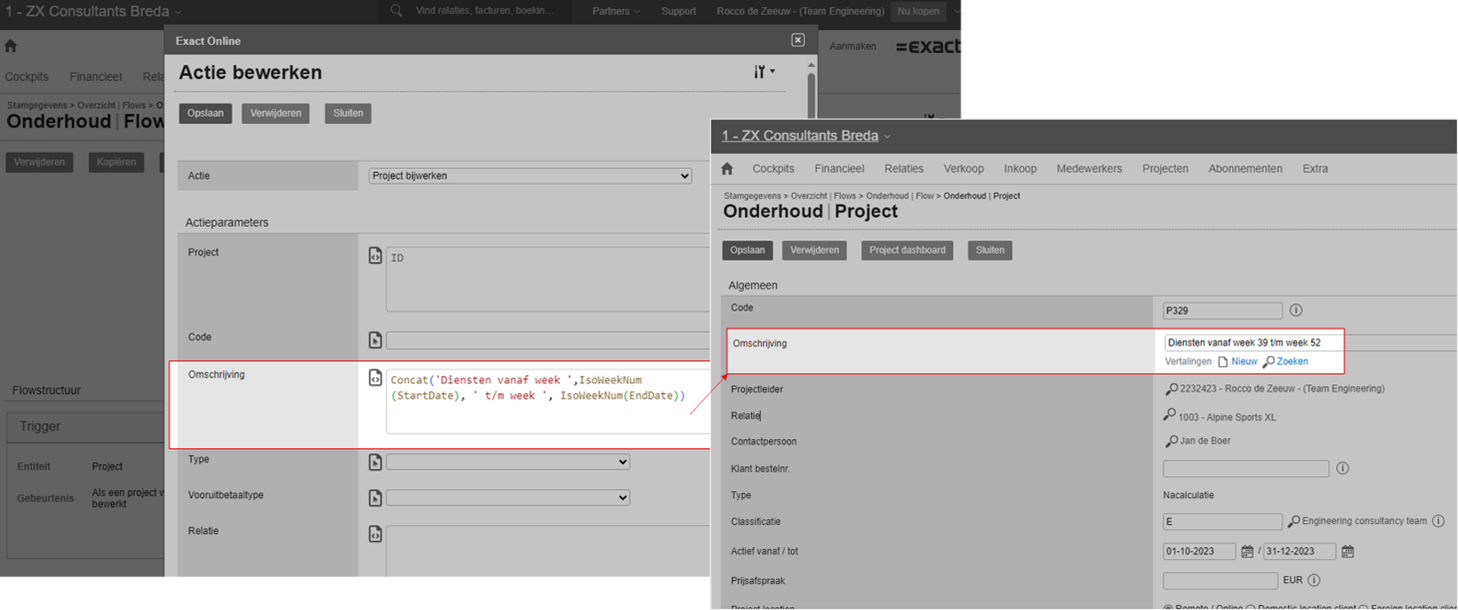Click the Omschrijving field with Diensten text
Viewport: 1458px width, 610px height.
[x=1250, y=342]
